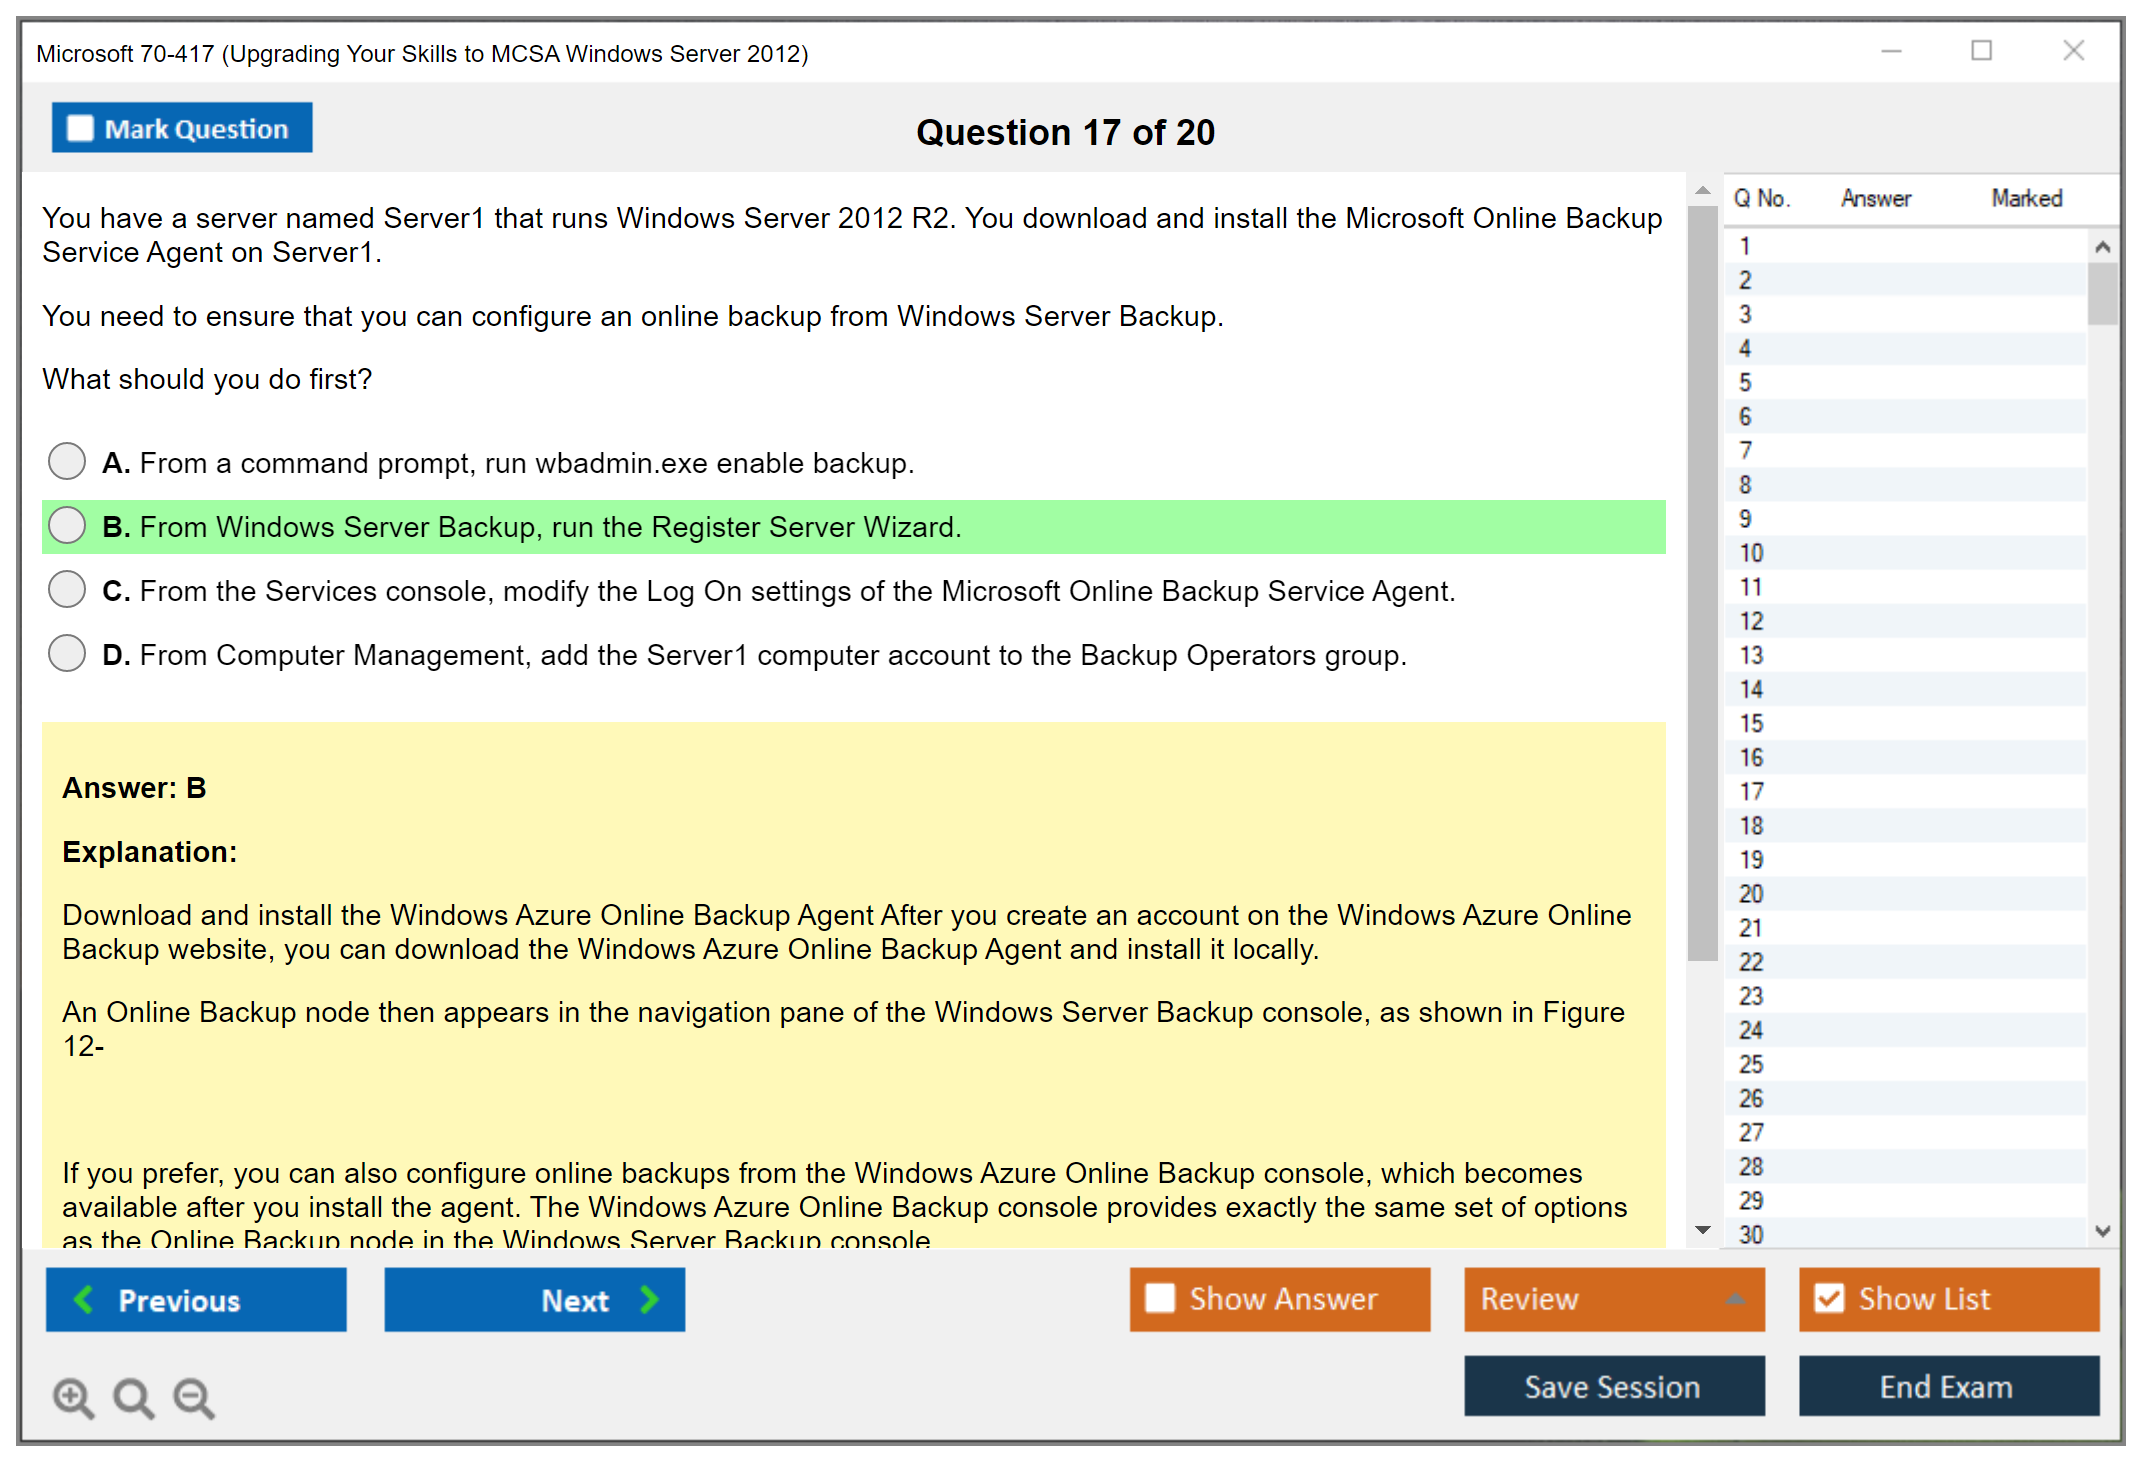2150x1470 pixels.
Task: Uncheck the Show List checkbox
Action: [x=1829, y=1298]
